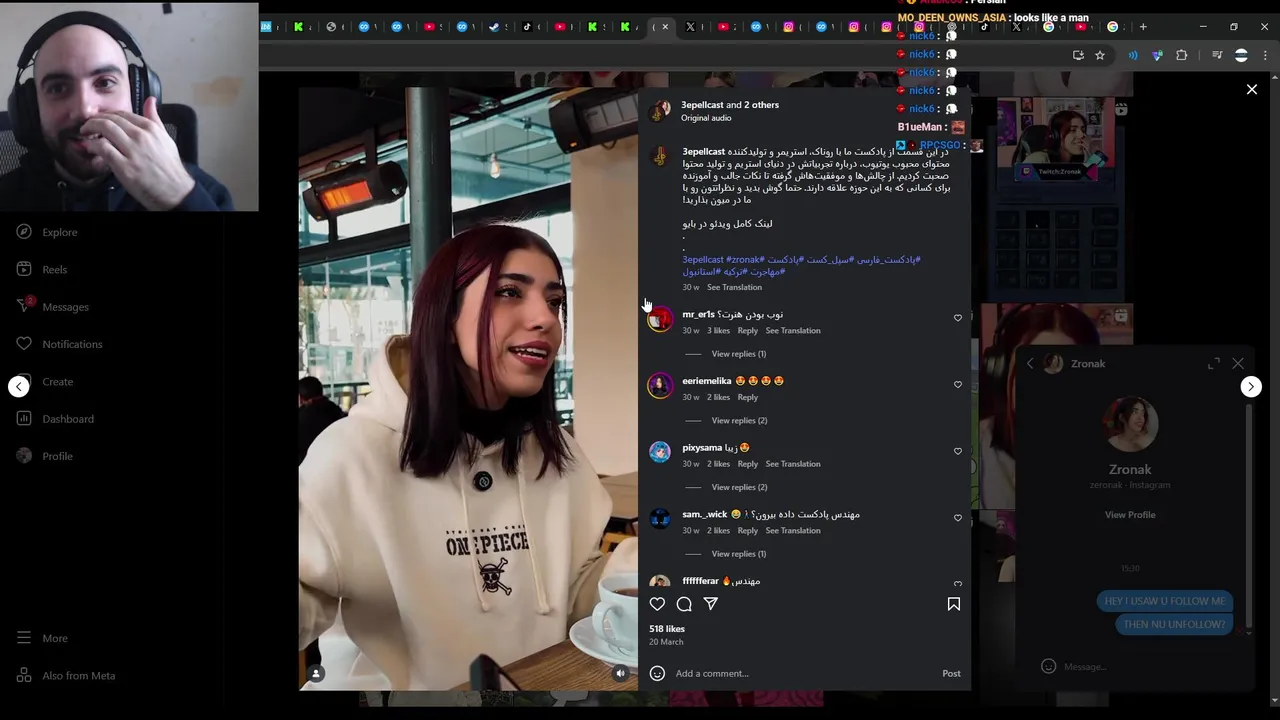Expand the Zronak chat panel
1280x720 pixels.
[1214, 364]
